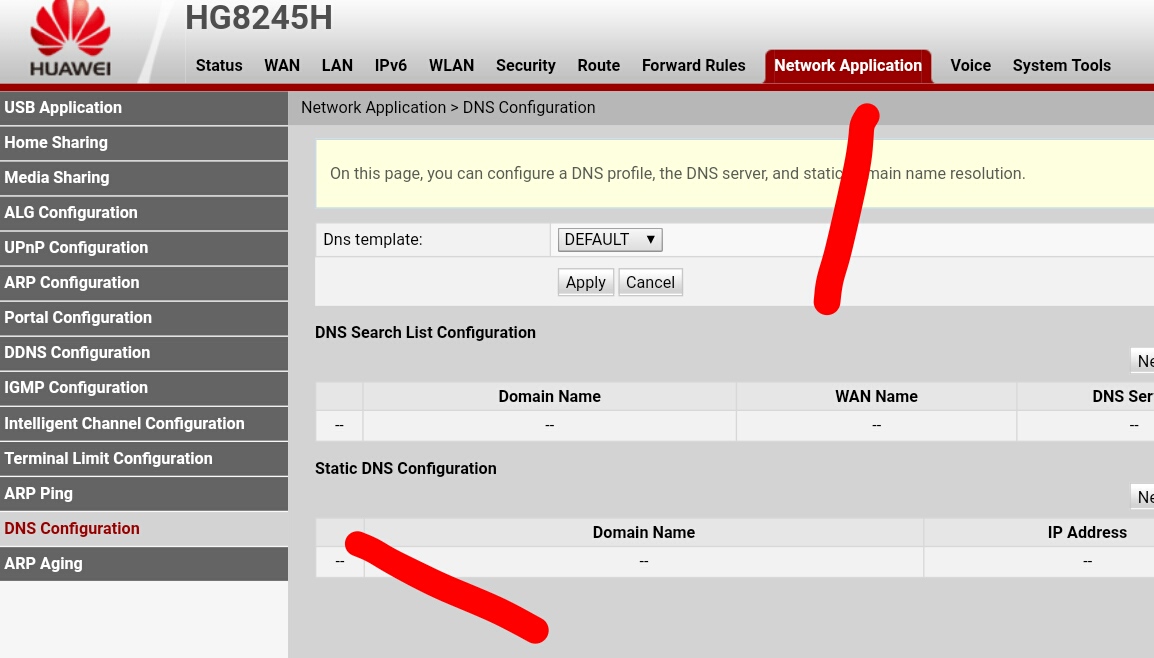Click the Apply button
Screen dimensions: 1154x658
[585, 283]
